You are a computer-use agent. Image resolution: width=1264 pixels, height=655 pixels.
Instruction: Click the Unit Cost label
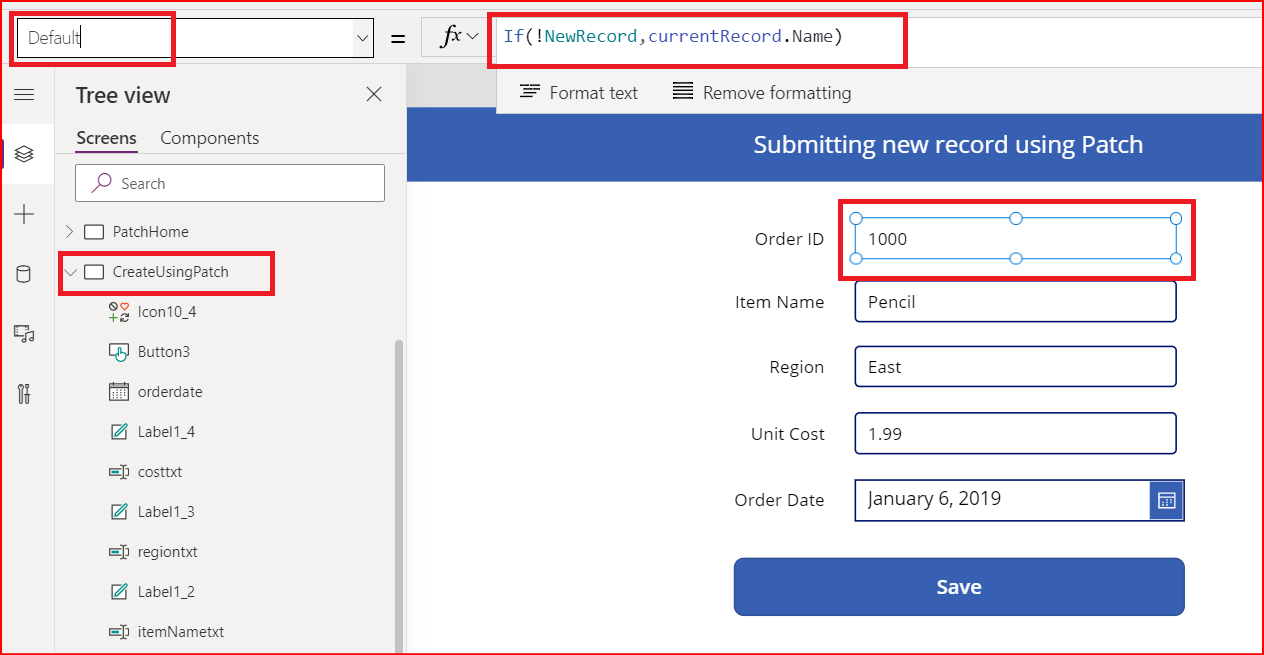(x=788, y=434)
